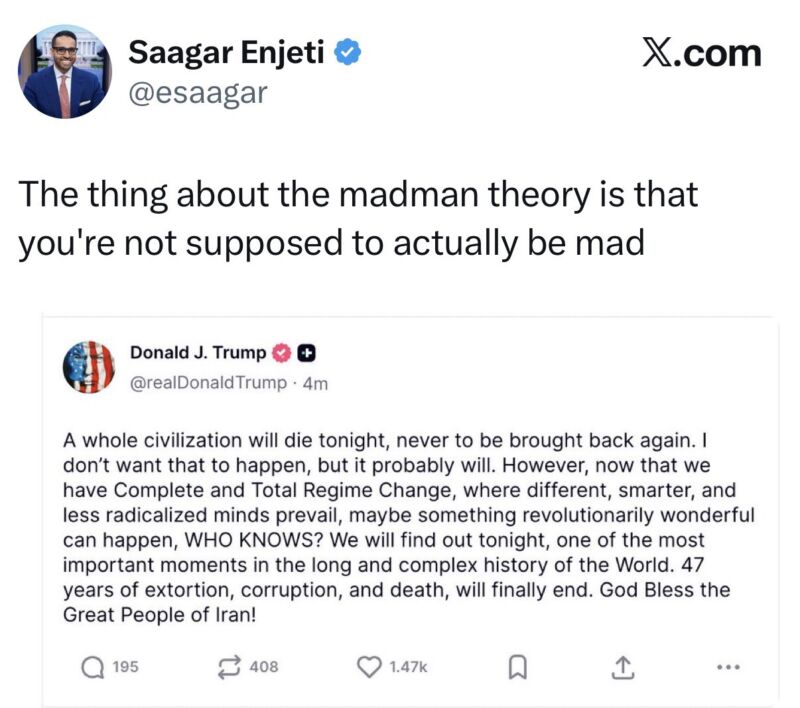Viewport: 800px width, 708px height.
Task: Click Saagar Enjeti's blue verified badge
Action: 346,54
